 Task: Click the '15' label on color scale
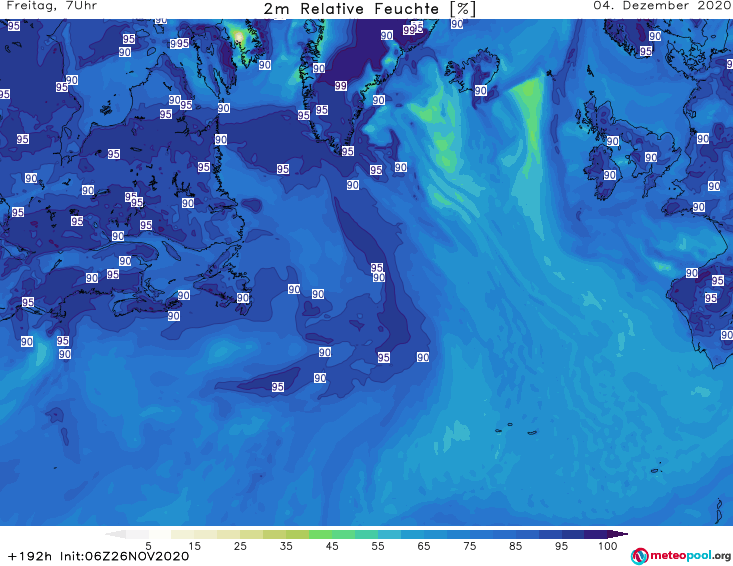tap(194, 546)
